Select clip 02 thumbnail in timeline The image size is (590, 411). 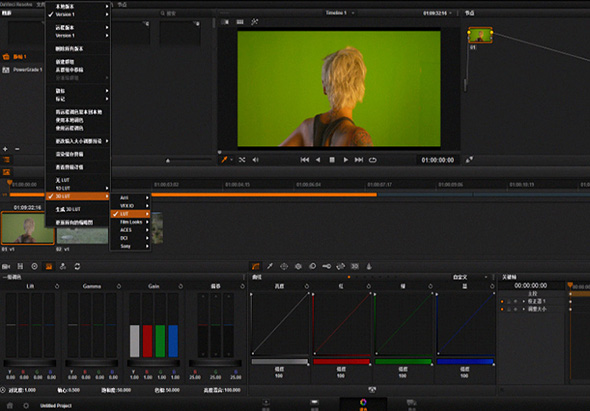click(x=82, y=235)
